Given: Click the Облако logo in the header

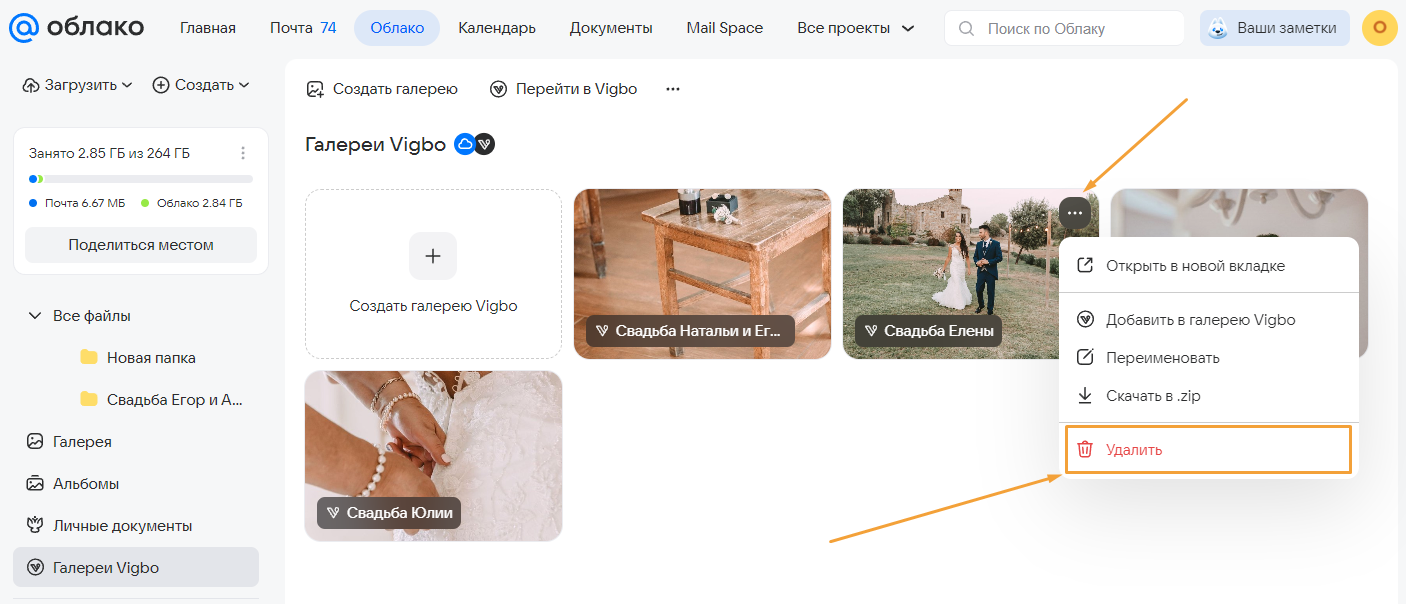Looking at the screenshot, I should point(77,28).
